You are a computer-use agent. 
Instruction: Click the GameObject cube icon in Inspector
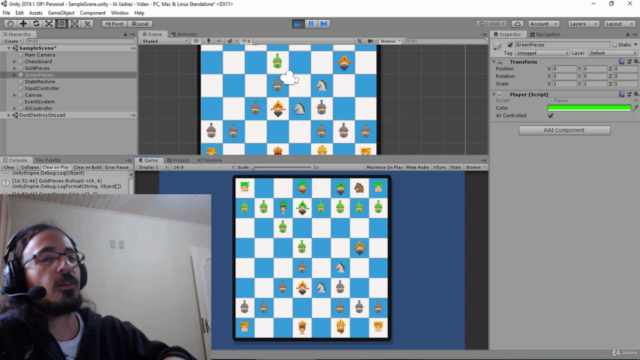(x=498, y=46)
